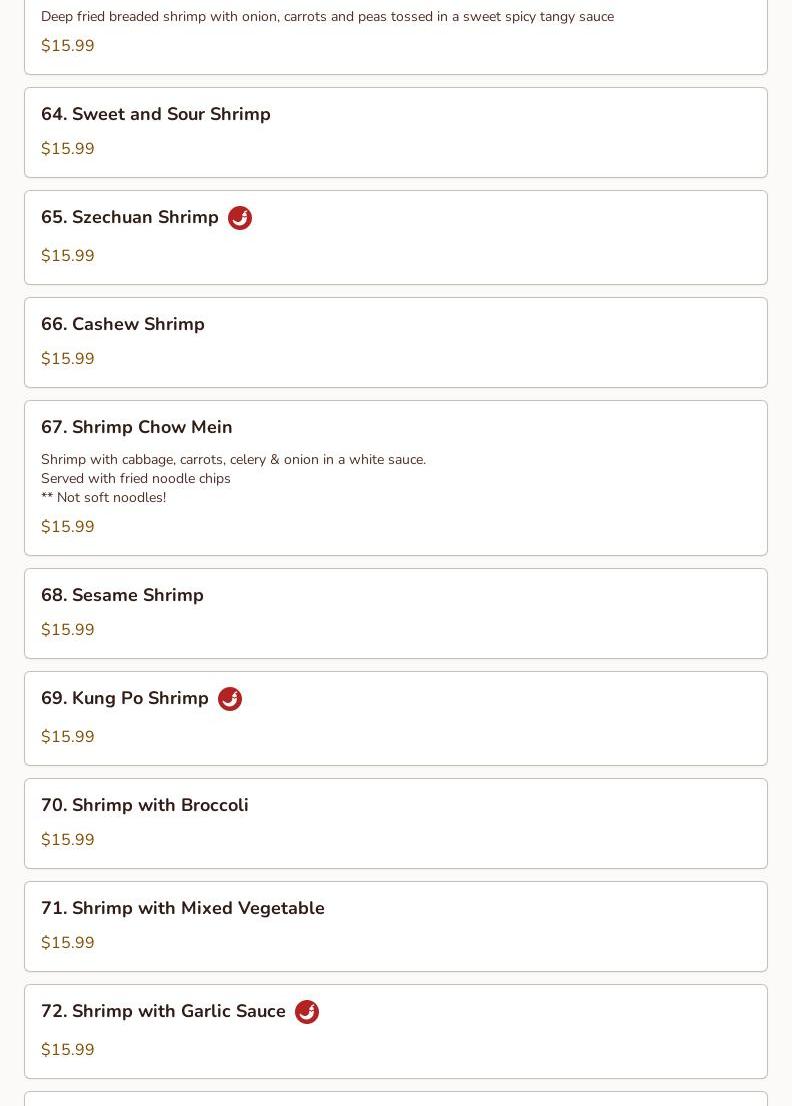Open the 64. Sweet and Sour Shrimp item
The image size is (792, 1106).
(396, 133)
